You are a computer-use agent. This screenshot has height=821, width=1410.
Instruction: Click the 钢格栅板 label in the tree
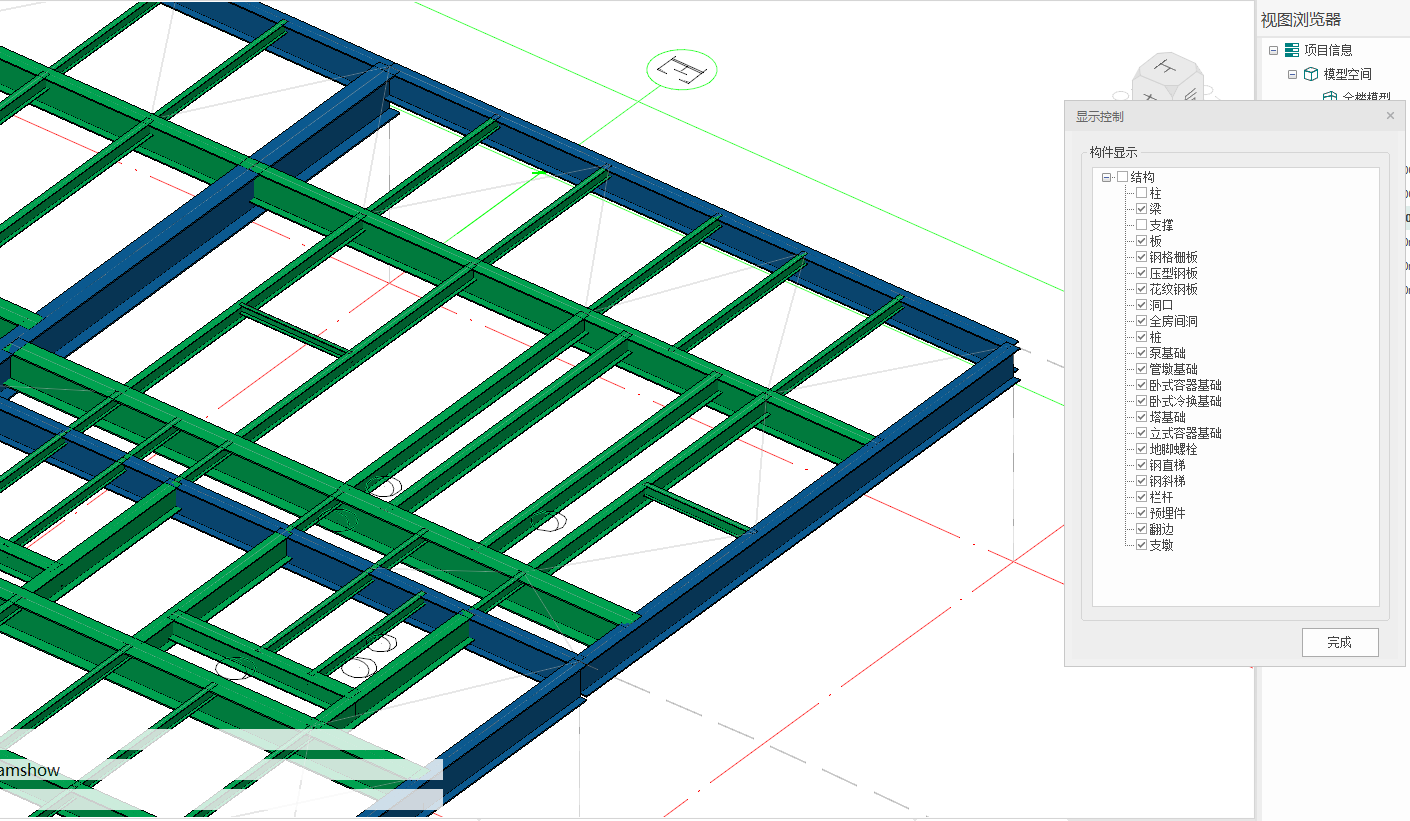(1173, 257)
